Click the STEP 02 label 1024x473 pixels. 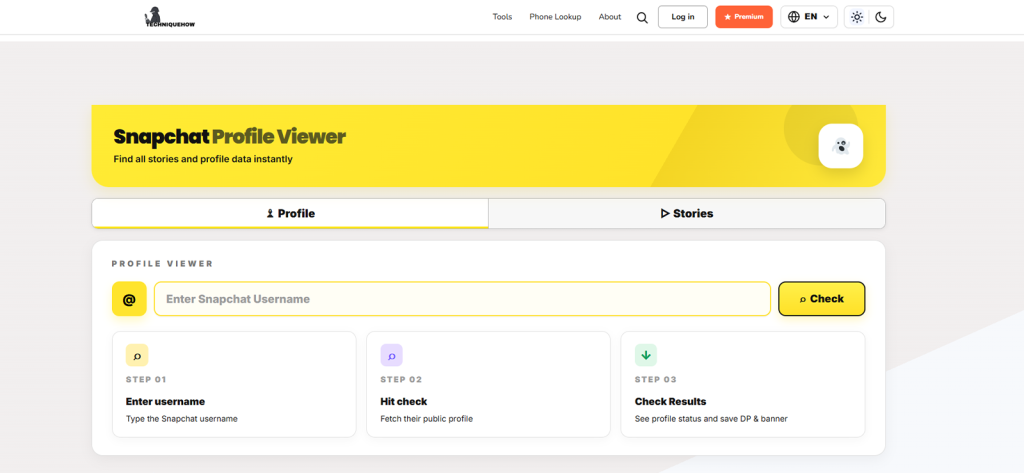[401, 380]
